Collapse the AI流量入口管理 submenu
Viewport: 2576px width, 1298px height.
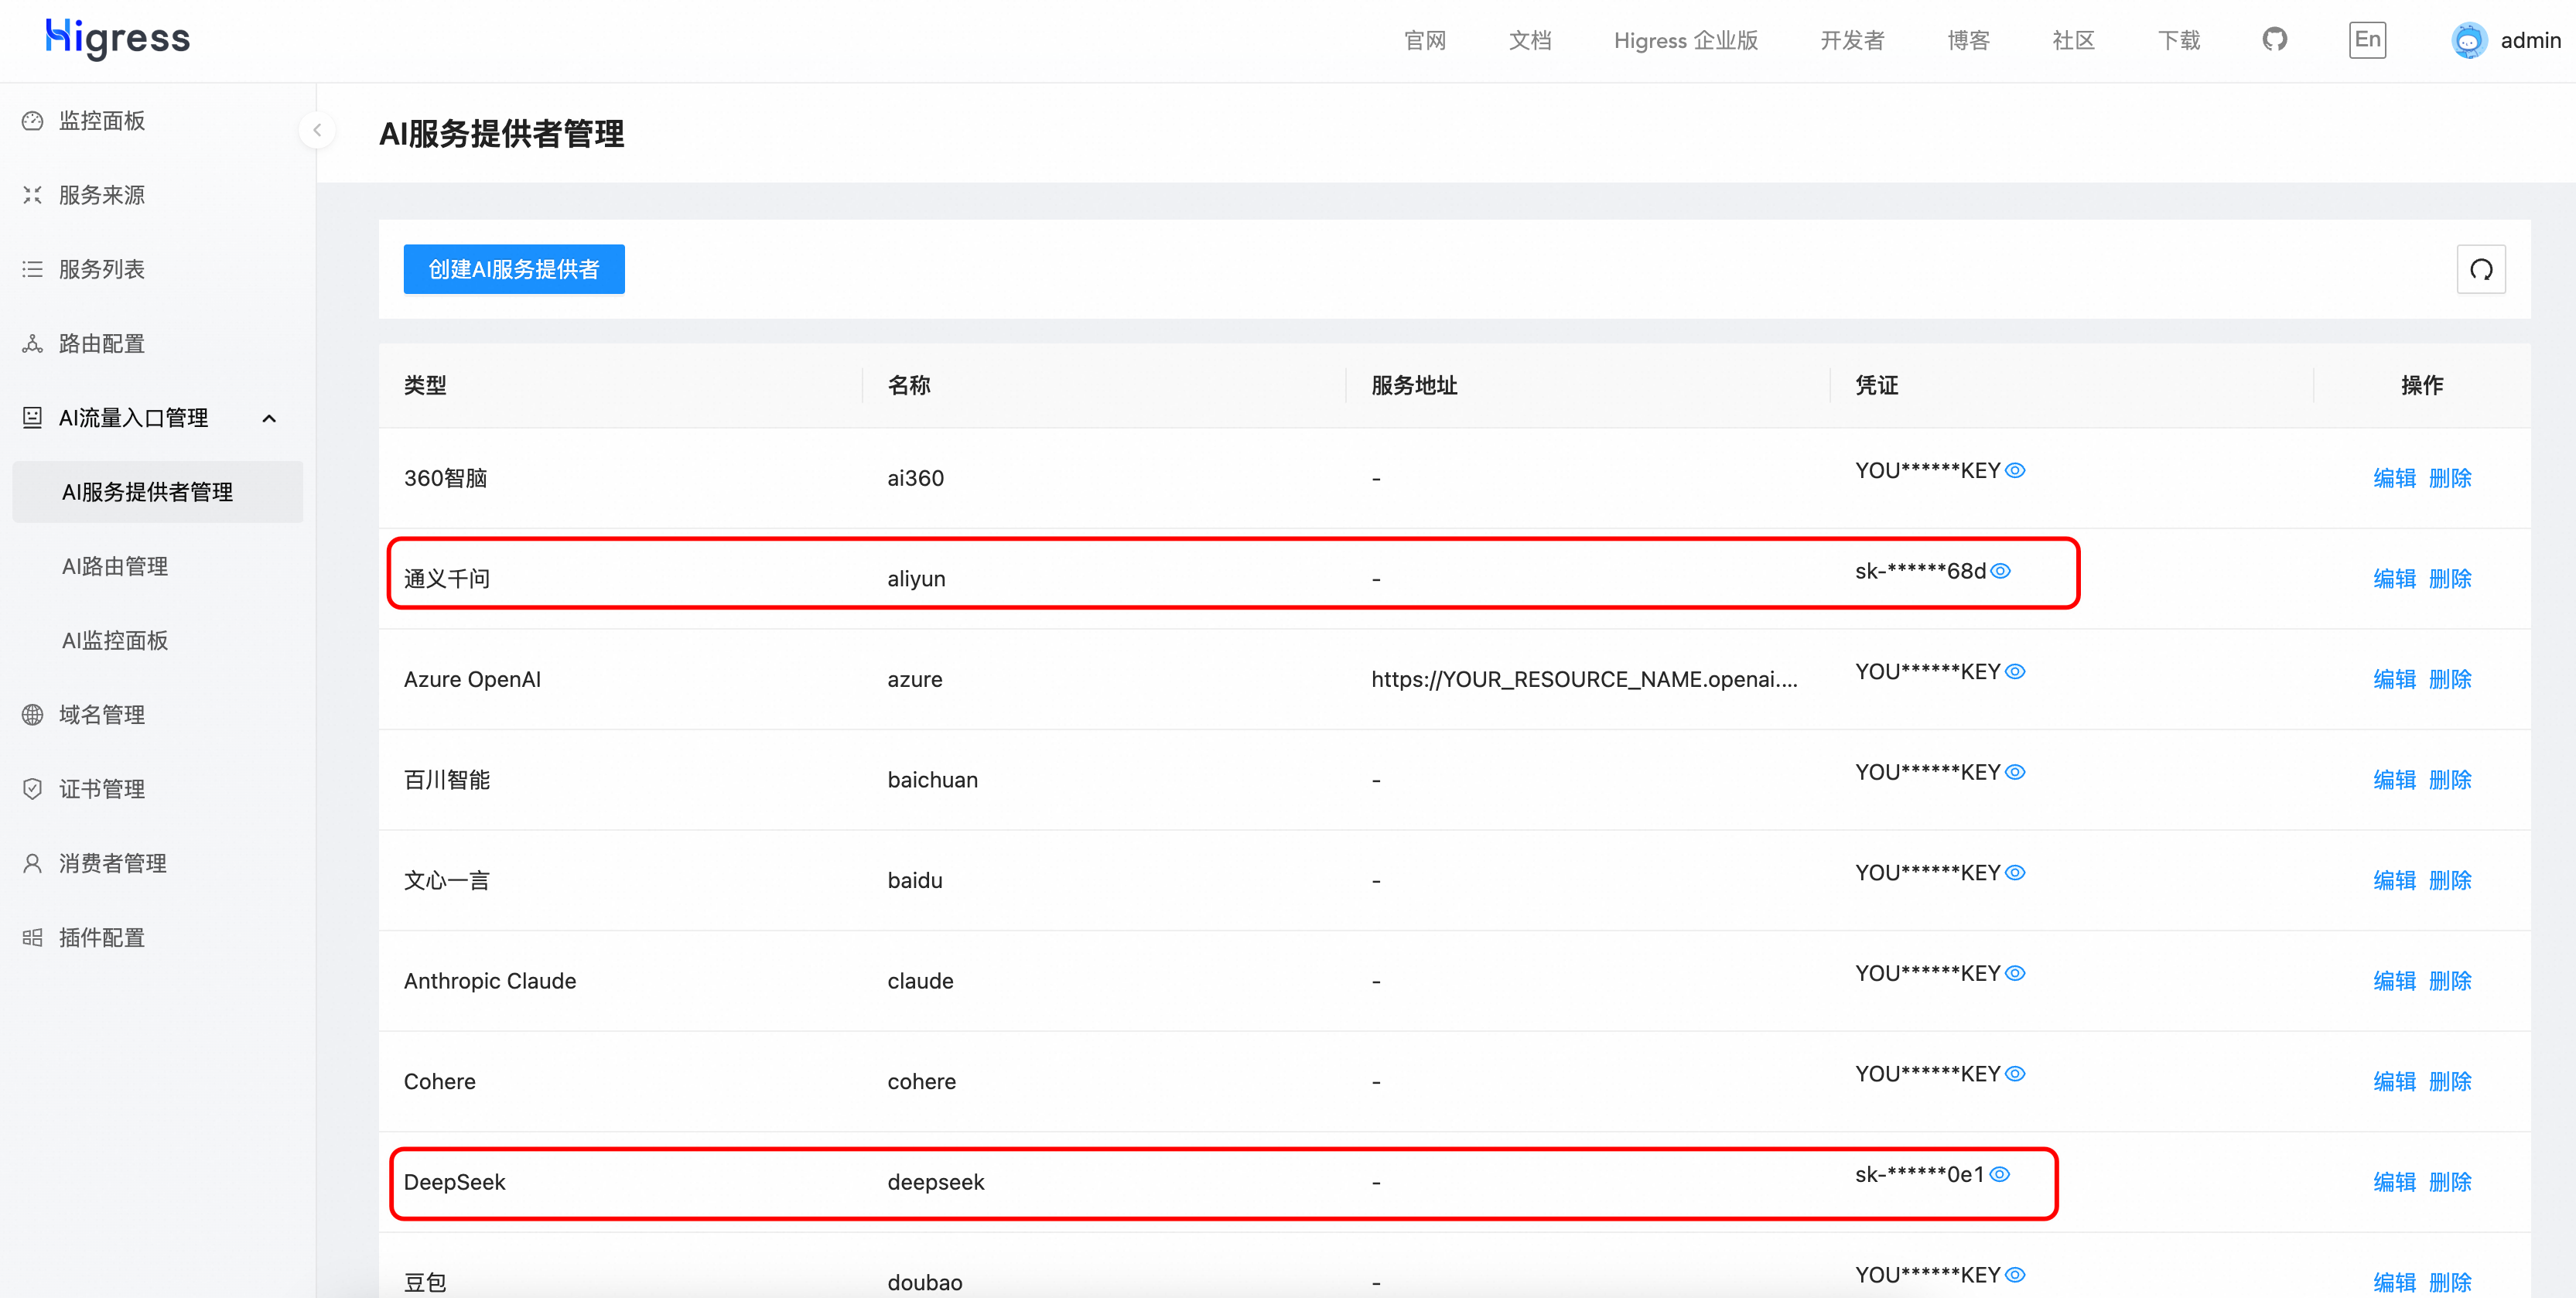click(x=268, y=418)
